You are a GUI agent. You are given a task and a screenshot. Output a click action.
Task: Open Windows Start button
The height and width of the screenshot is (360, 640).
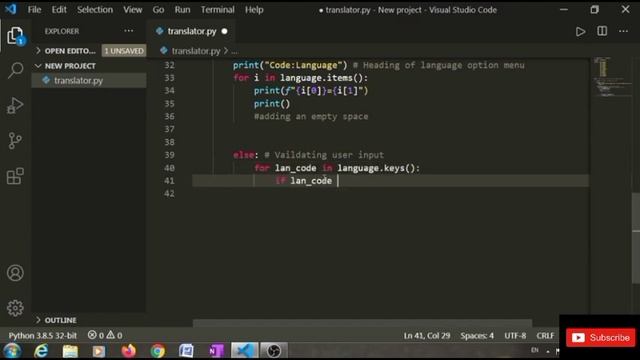pyautogui.click(x=12, y=351)
